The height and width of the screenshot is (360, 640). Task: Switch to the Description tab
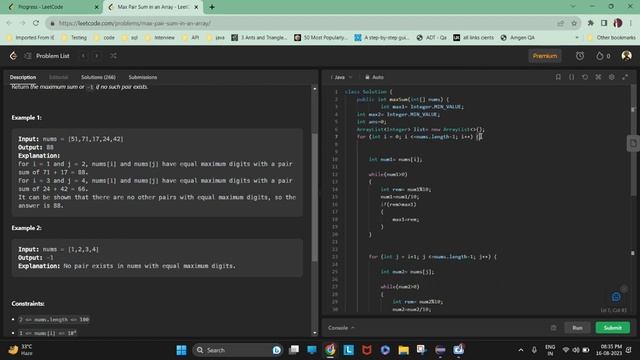pyautogui.click(x=23, y=77)
